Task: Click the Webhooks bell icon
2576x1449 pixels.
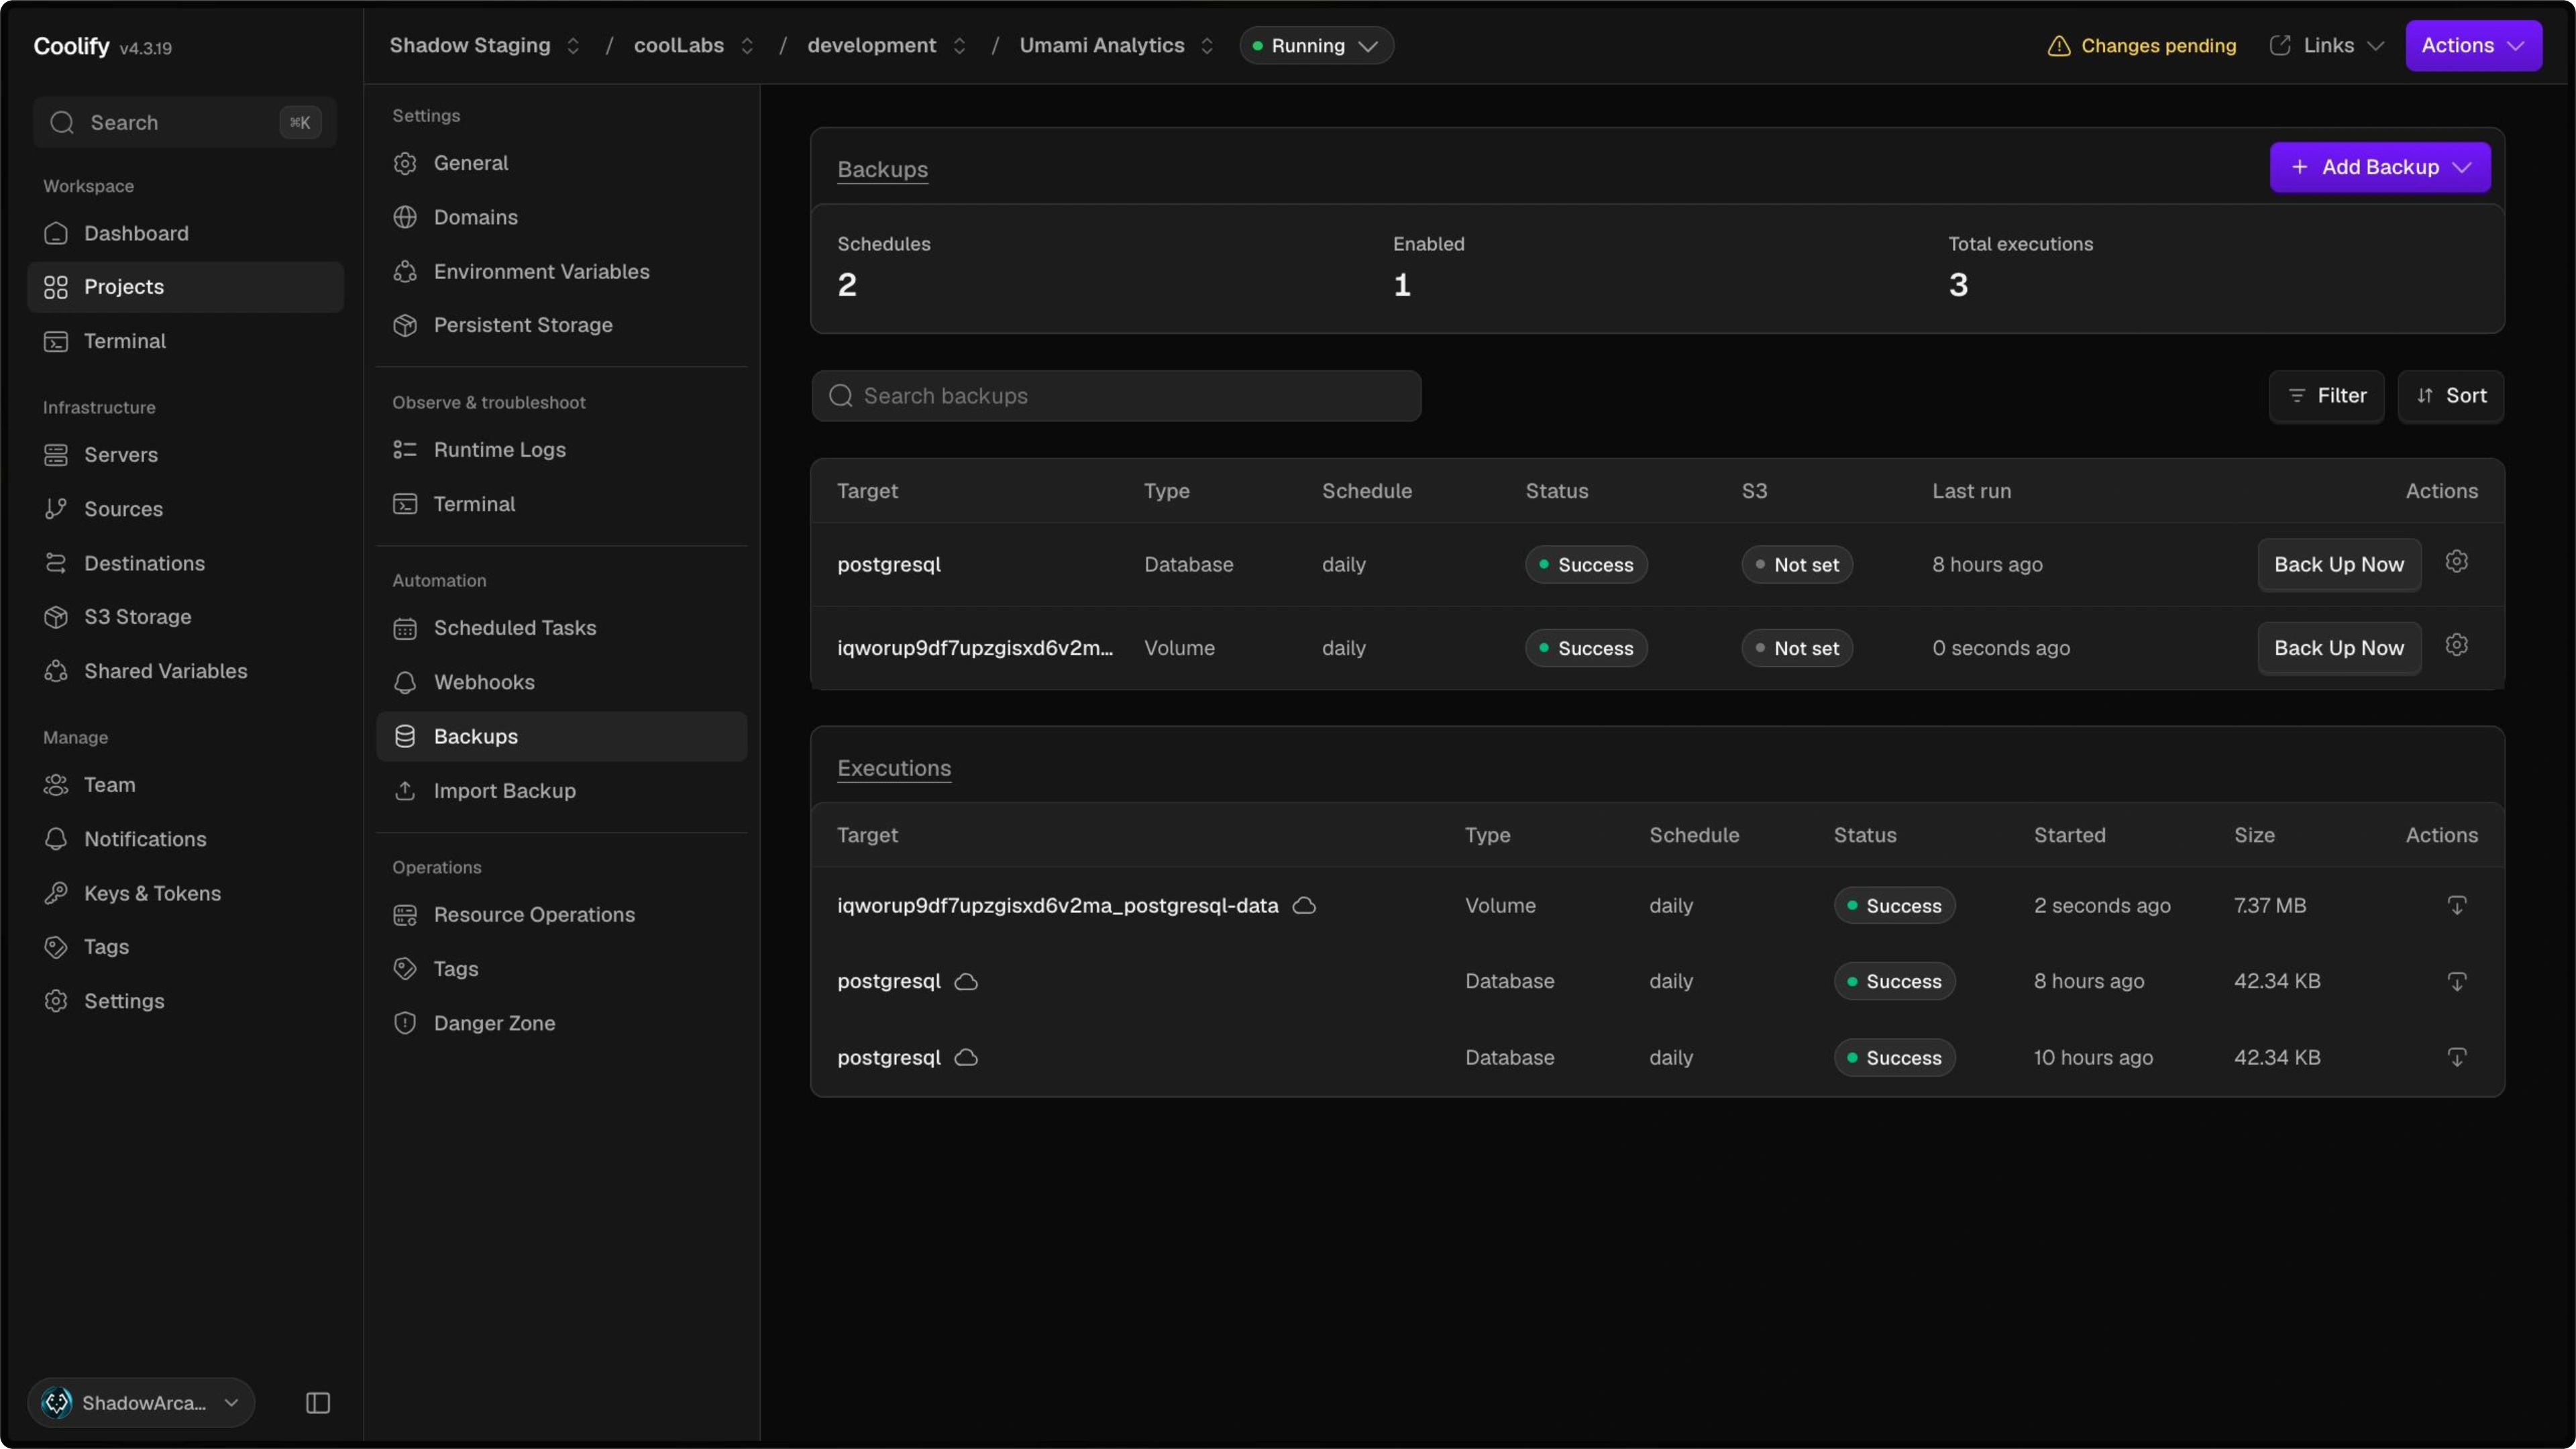Action: click(405, 682)
